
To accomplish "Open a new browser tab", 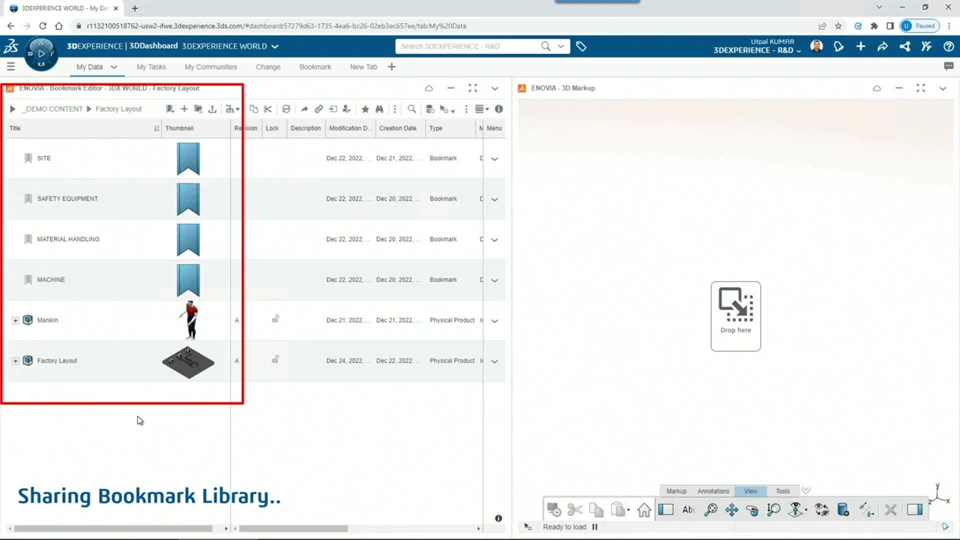I will 135,9.
